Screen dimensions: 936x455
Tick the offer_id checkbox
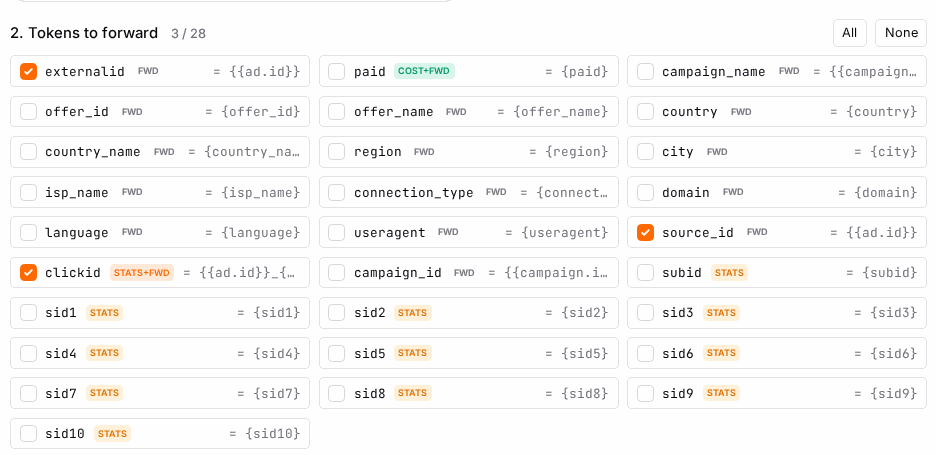click(29, 112)
